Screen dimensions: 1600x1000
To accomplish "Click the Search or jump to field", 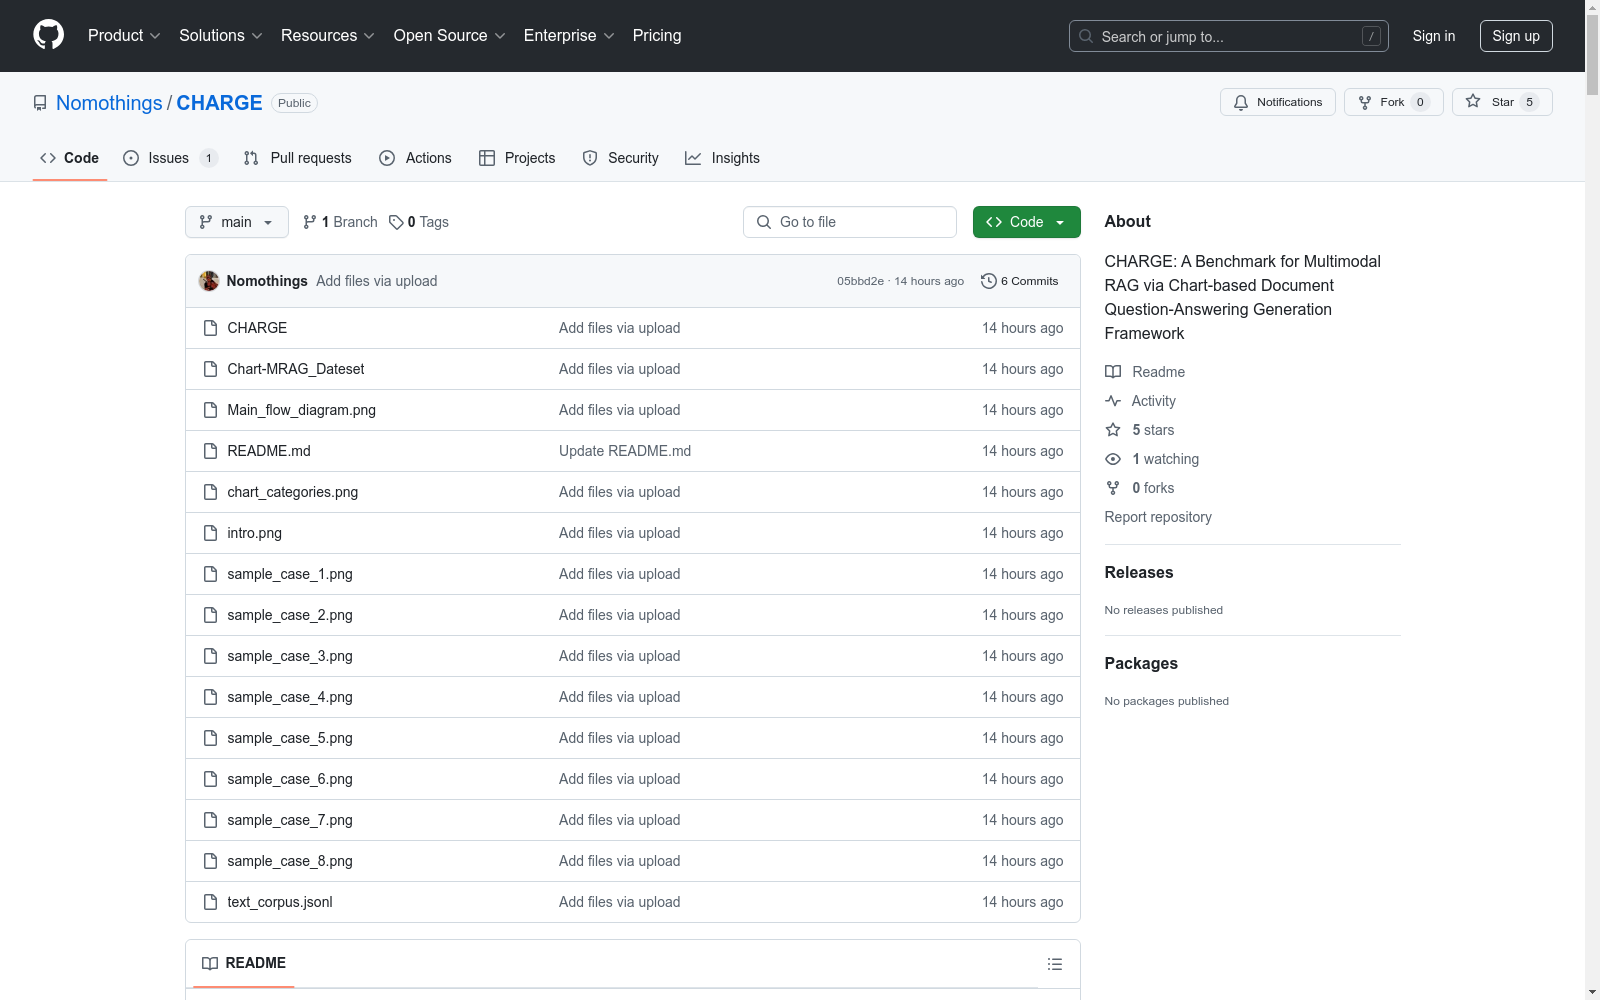I will click(1229, 36).
